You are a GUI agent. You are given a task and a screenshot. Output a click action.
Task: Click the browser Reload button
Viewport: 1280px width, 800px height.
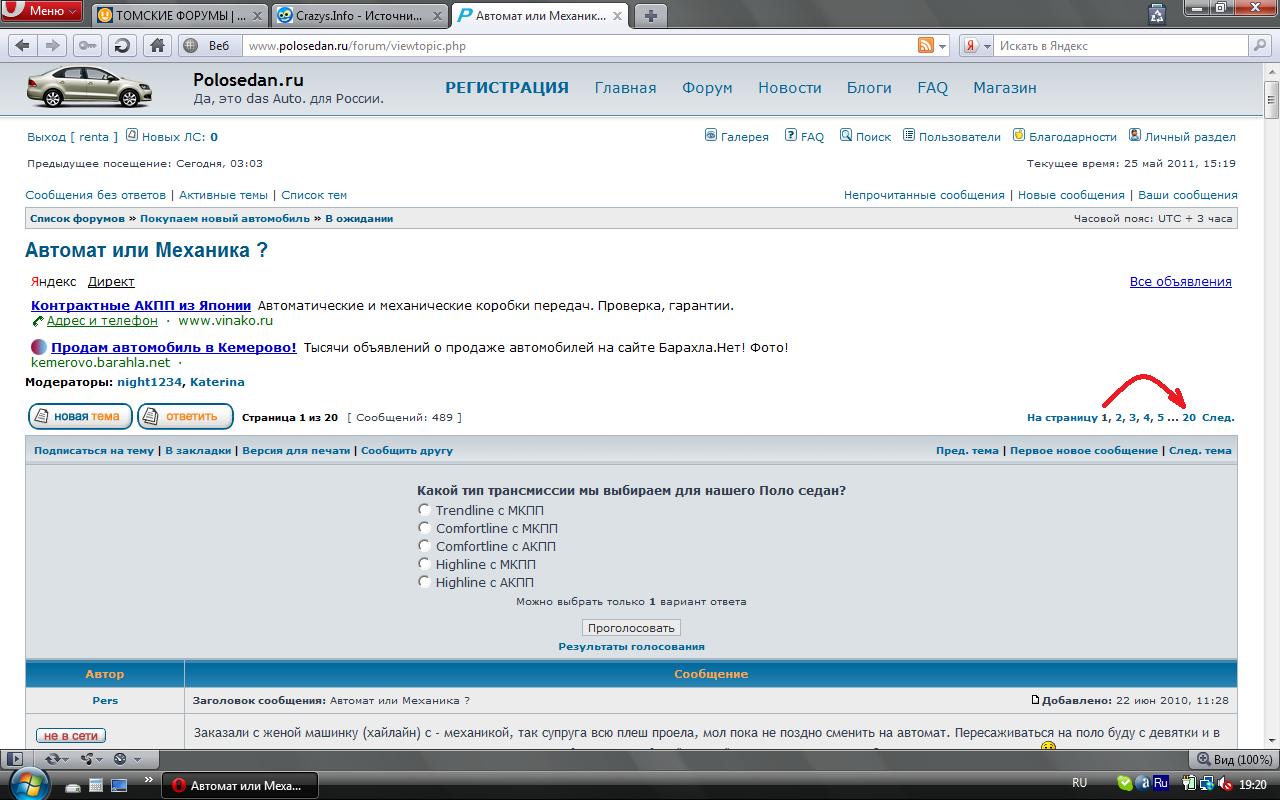(122, 45)
